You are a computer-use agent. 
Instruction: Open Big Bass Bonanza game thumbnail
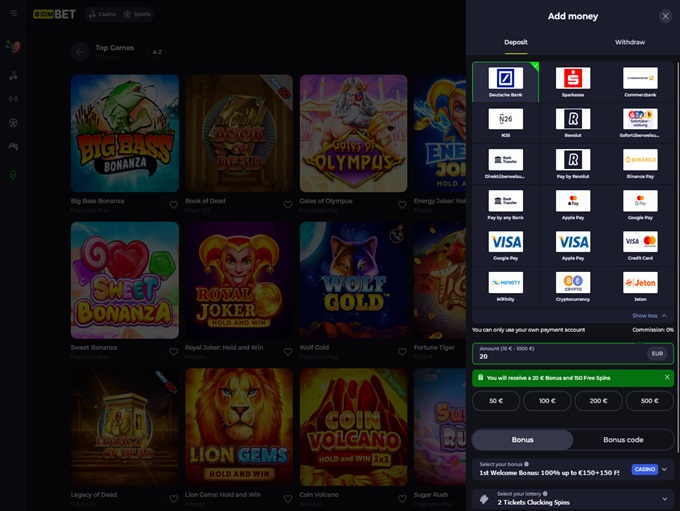click(125, 133)
